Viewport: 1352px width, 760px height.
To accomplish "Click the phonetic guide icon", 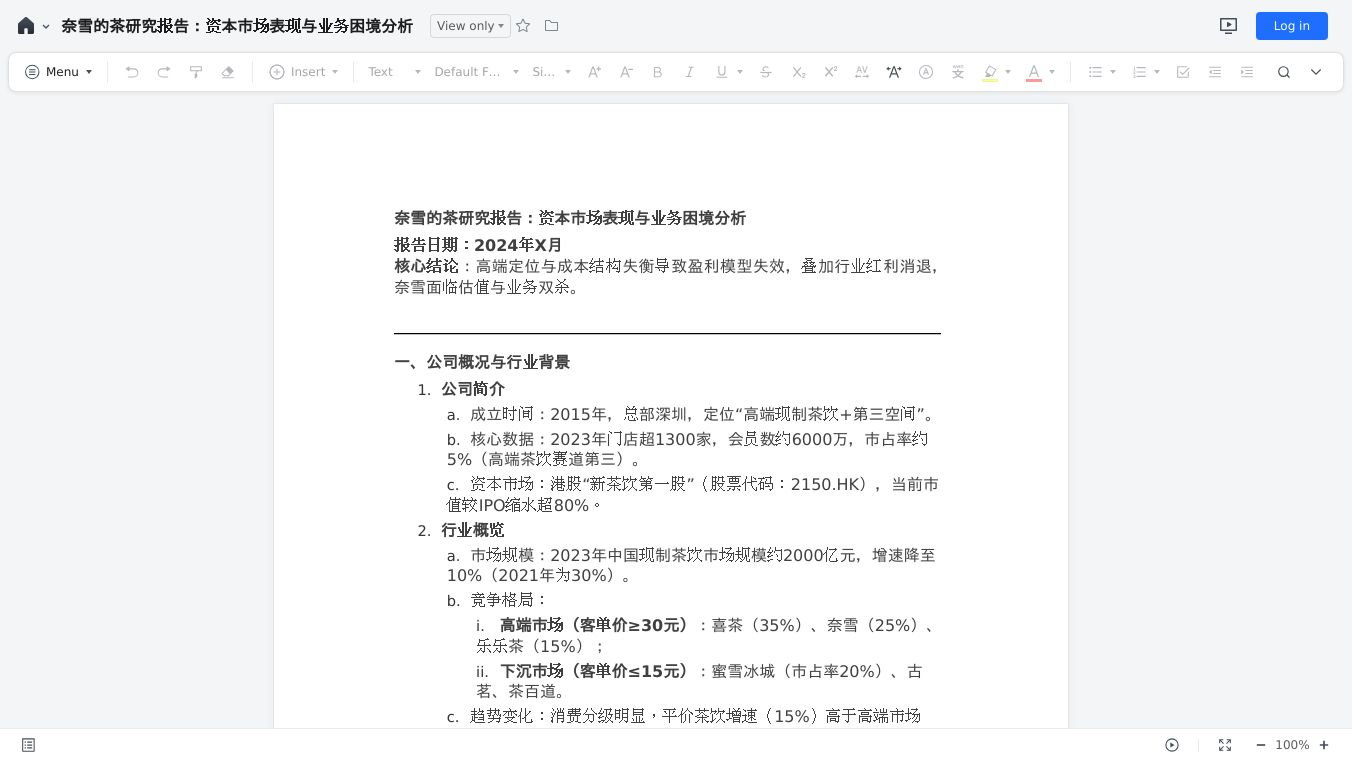I will pos(958,72).
